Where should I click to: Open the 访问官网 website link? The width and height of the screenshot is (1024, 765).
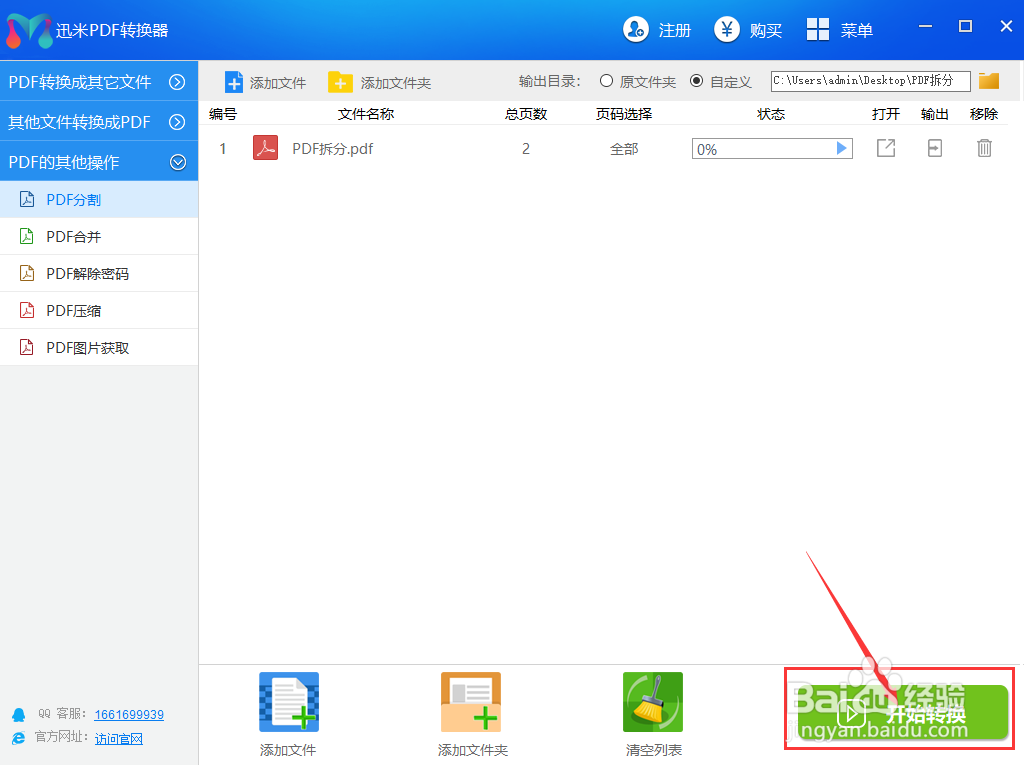(119, 738)
